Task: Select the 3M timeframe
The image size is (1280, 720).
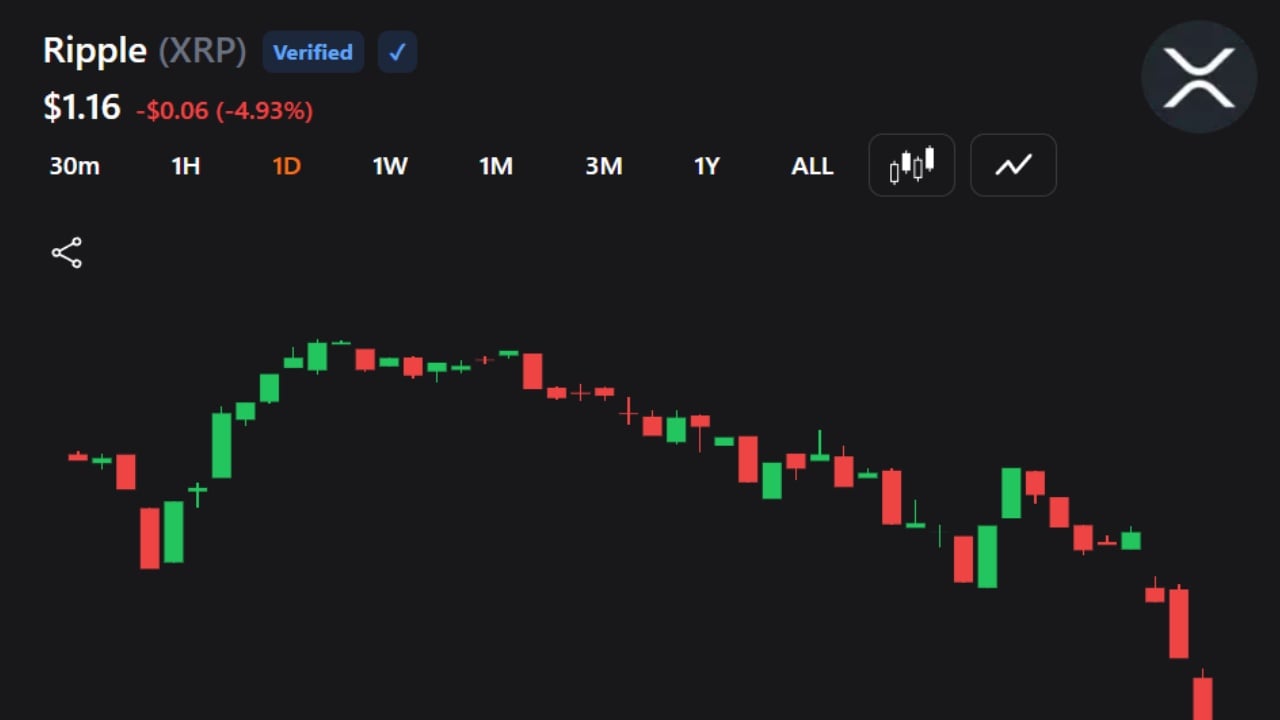Action: coord(604,166)
